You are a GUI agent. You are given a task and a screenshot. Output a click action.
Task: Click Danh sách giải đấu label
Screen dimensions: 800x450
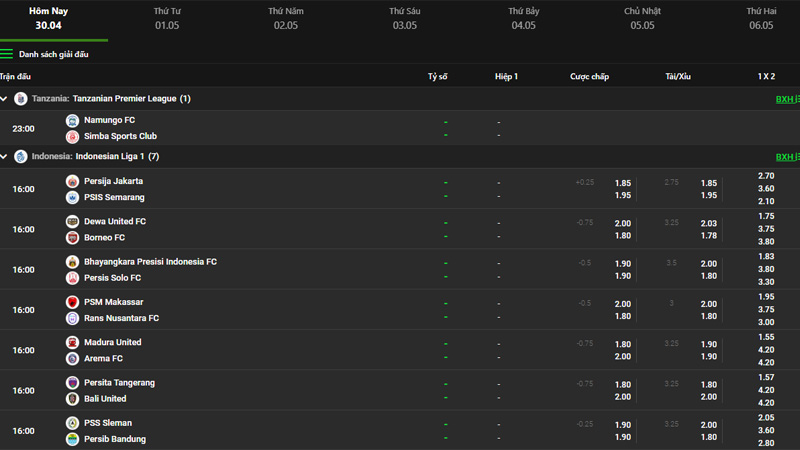coord(54,54)
